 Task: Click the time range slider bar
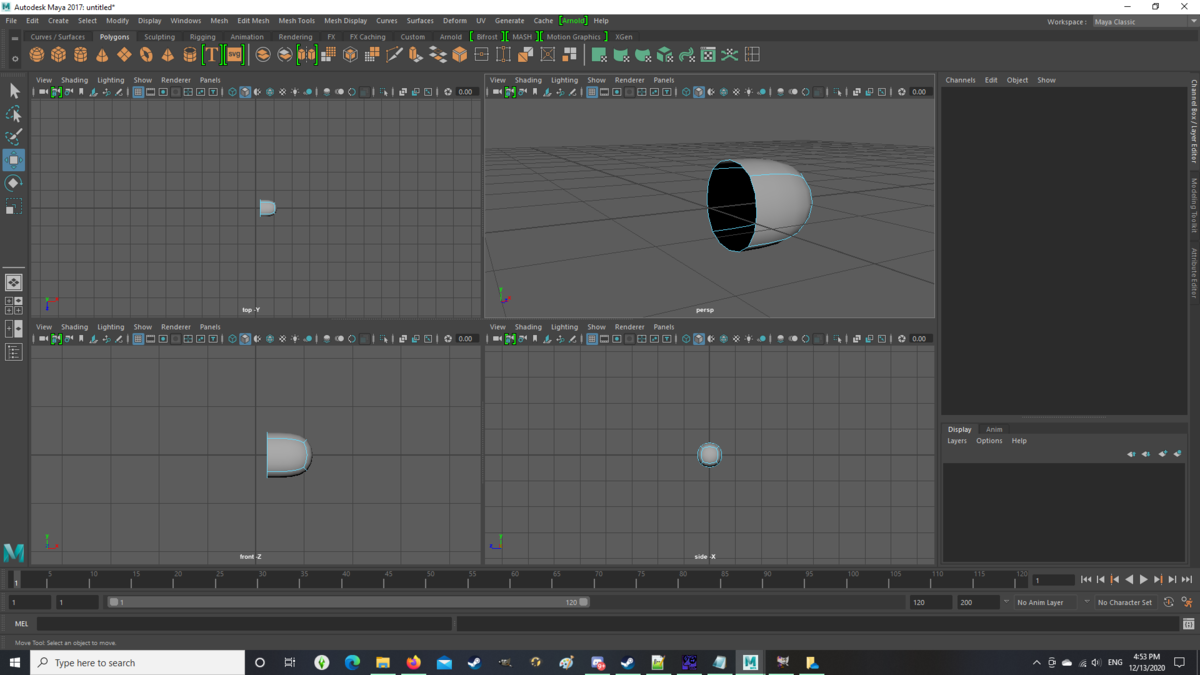(x=348, y=603)
